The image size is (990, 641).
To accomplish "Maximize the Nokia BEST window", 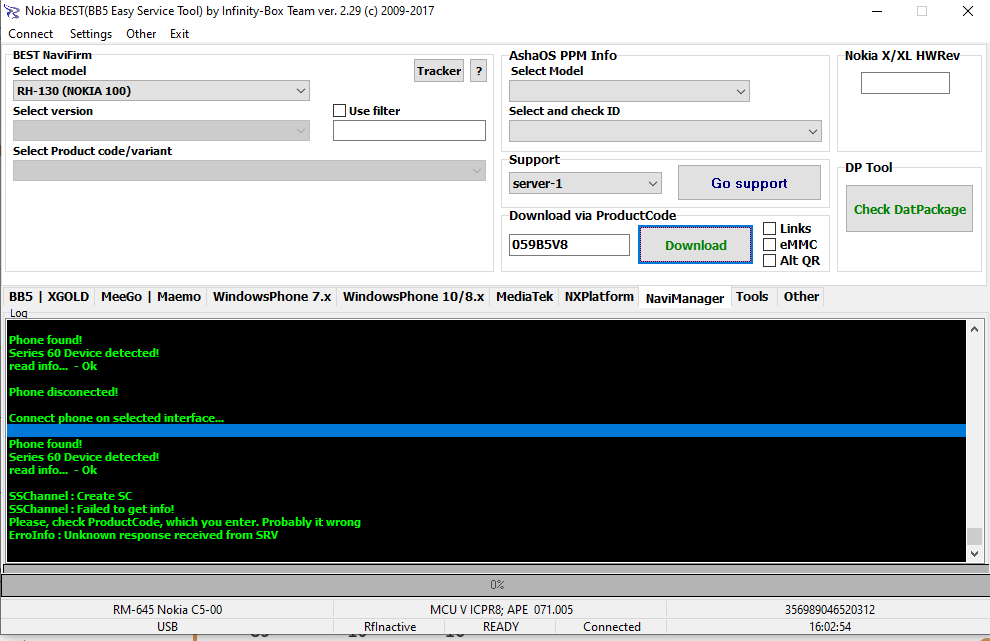I will [x=922, y=11].
